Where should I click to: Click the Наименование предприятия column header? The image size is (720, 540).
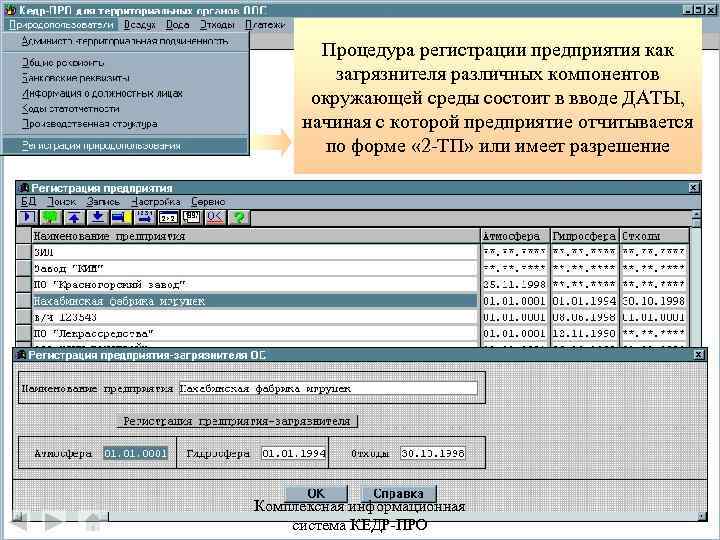(x=255, y=236)
